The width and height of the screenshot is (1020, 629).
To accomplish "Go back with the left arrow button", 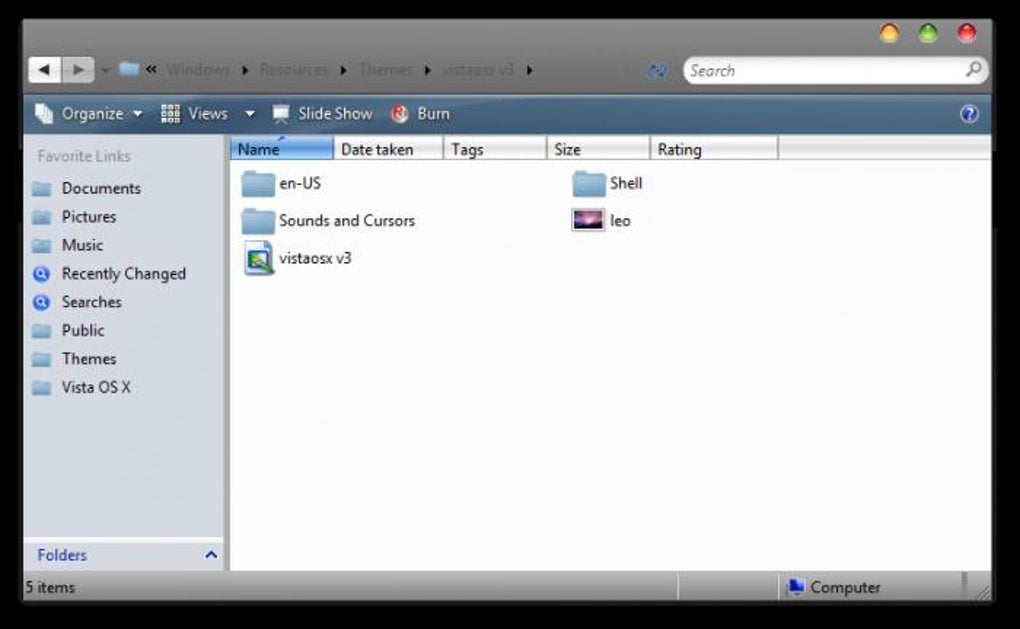I will point(44,70).
